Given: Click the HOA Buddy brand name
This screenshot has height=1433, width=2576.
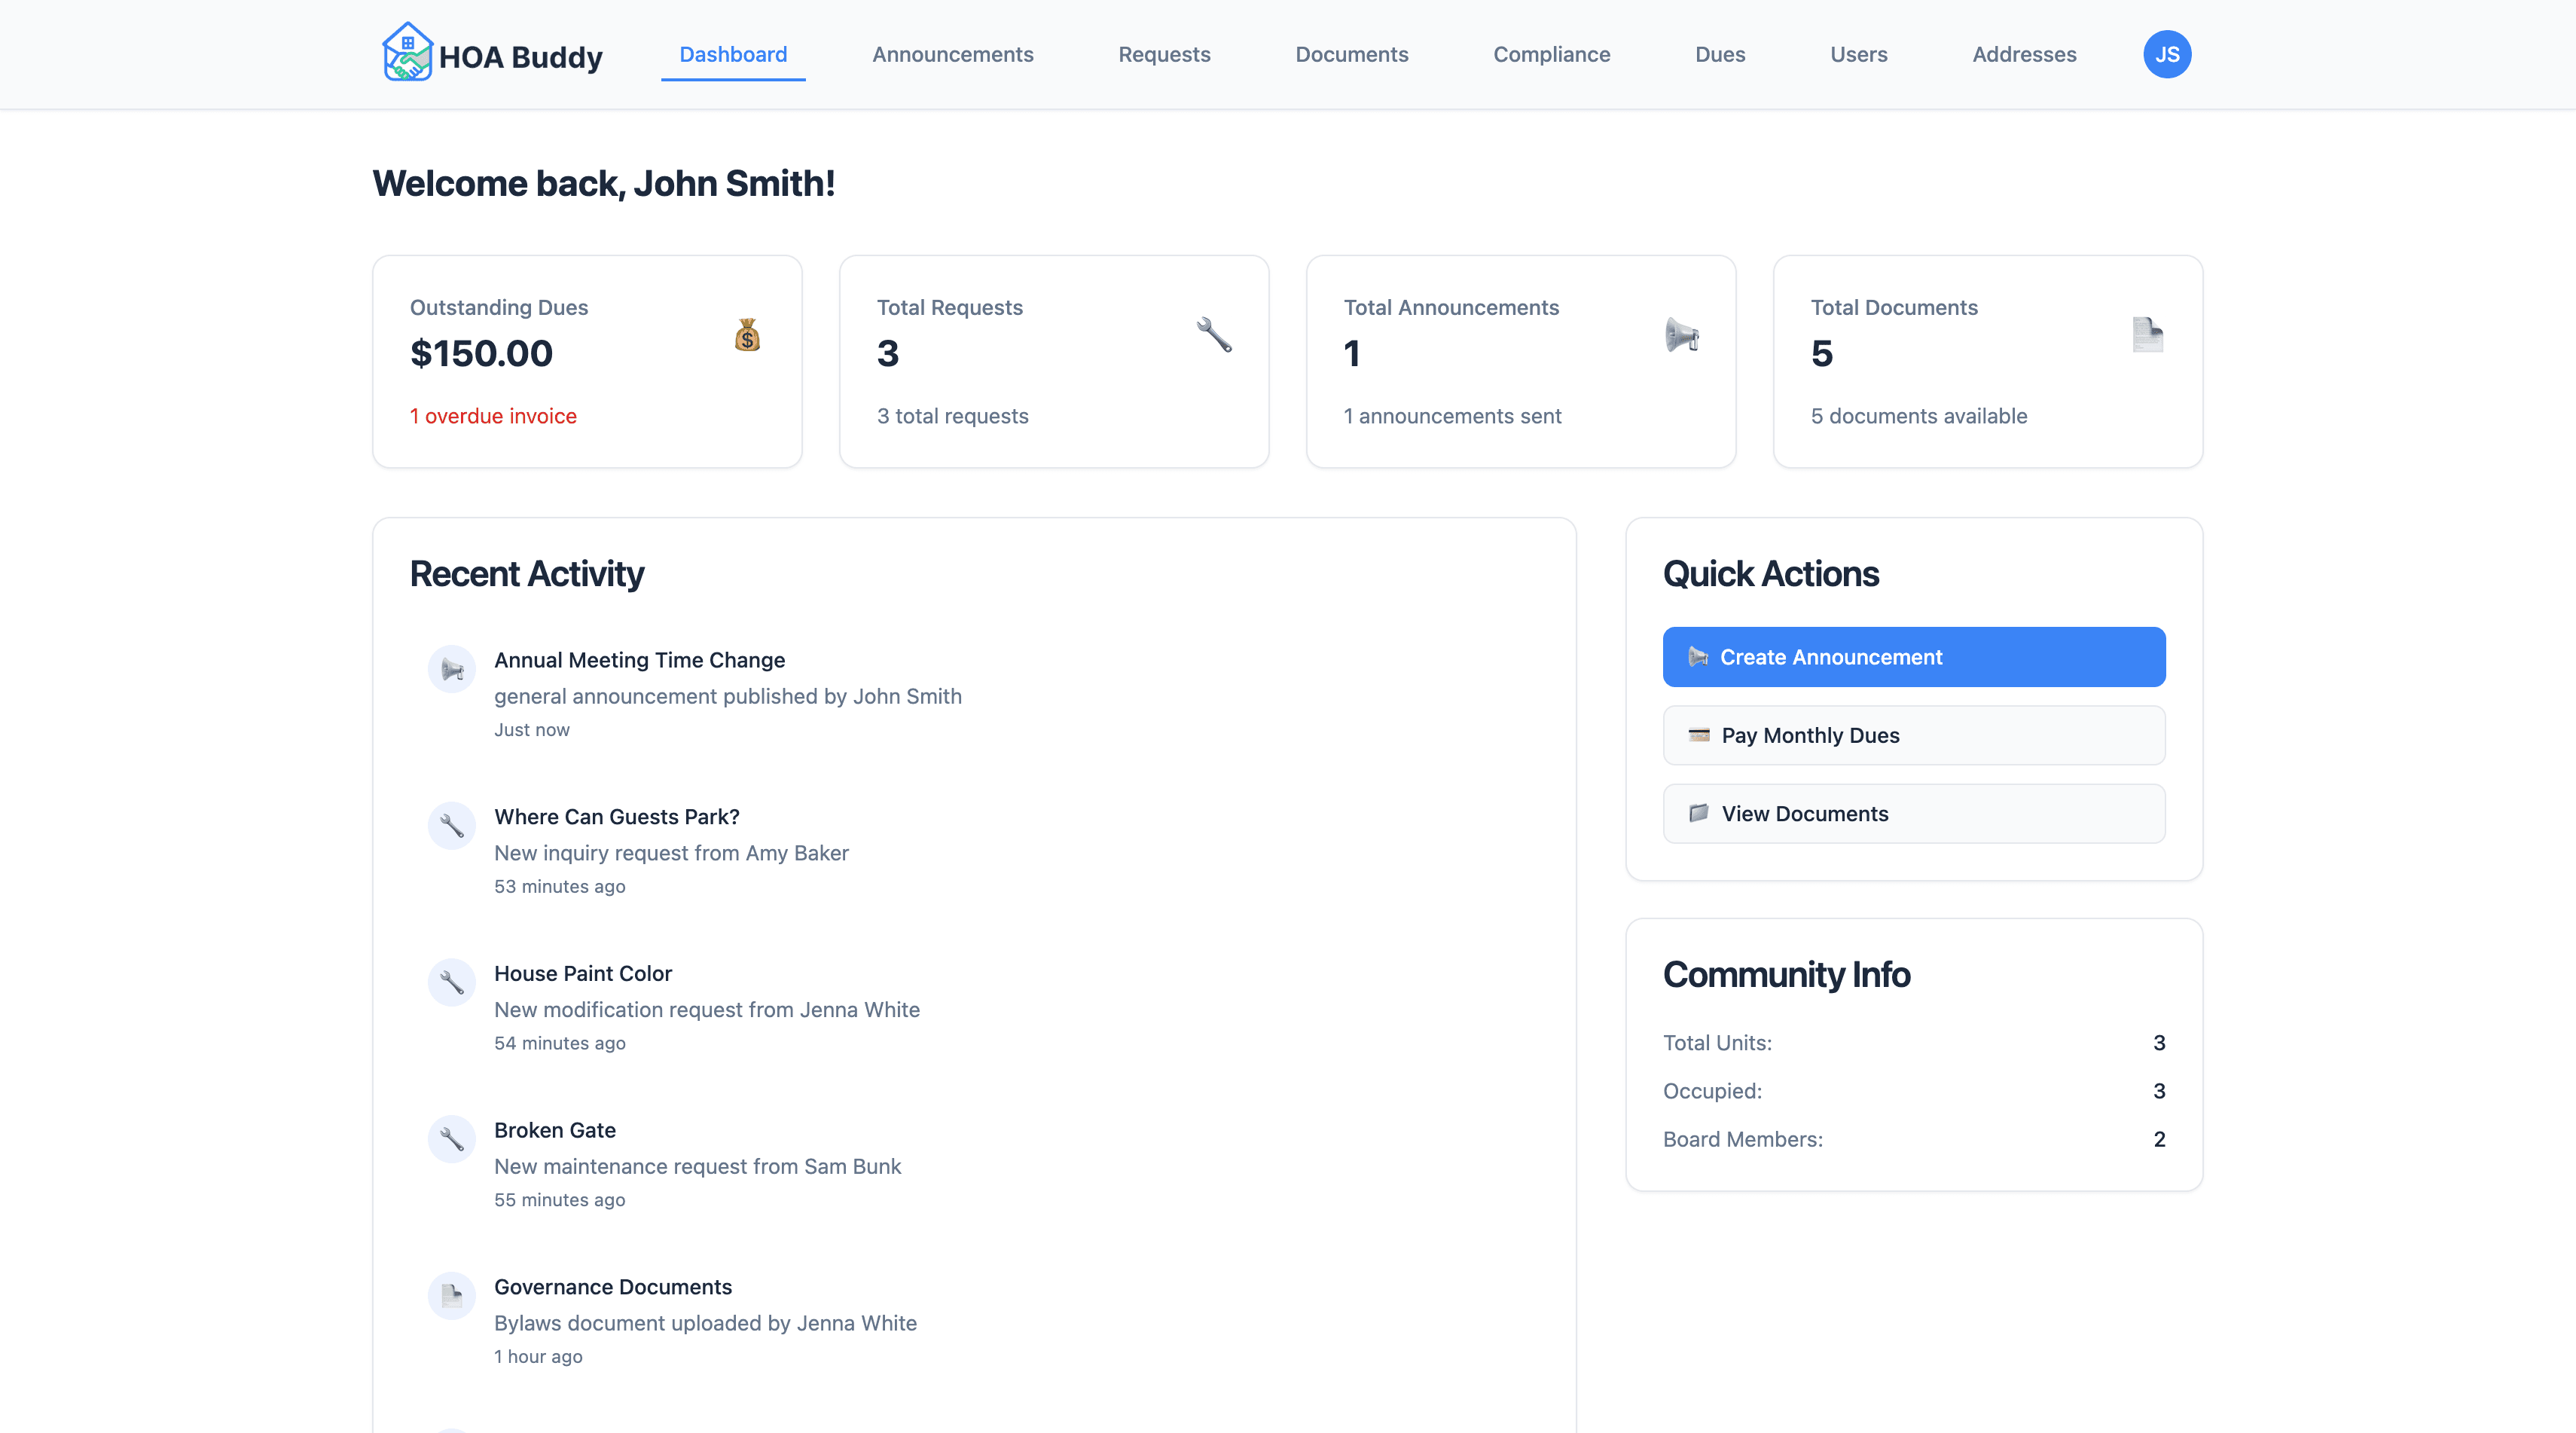Looking at the screenshot, I should coord(521,57).
